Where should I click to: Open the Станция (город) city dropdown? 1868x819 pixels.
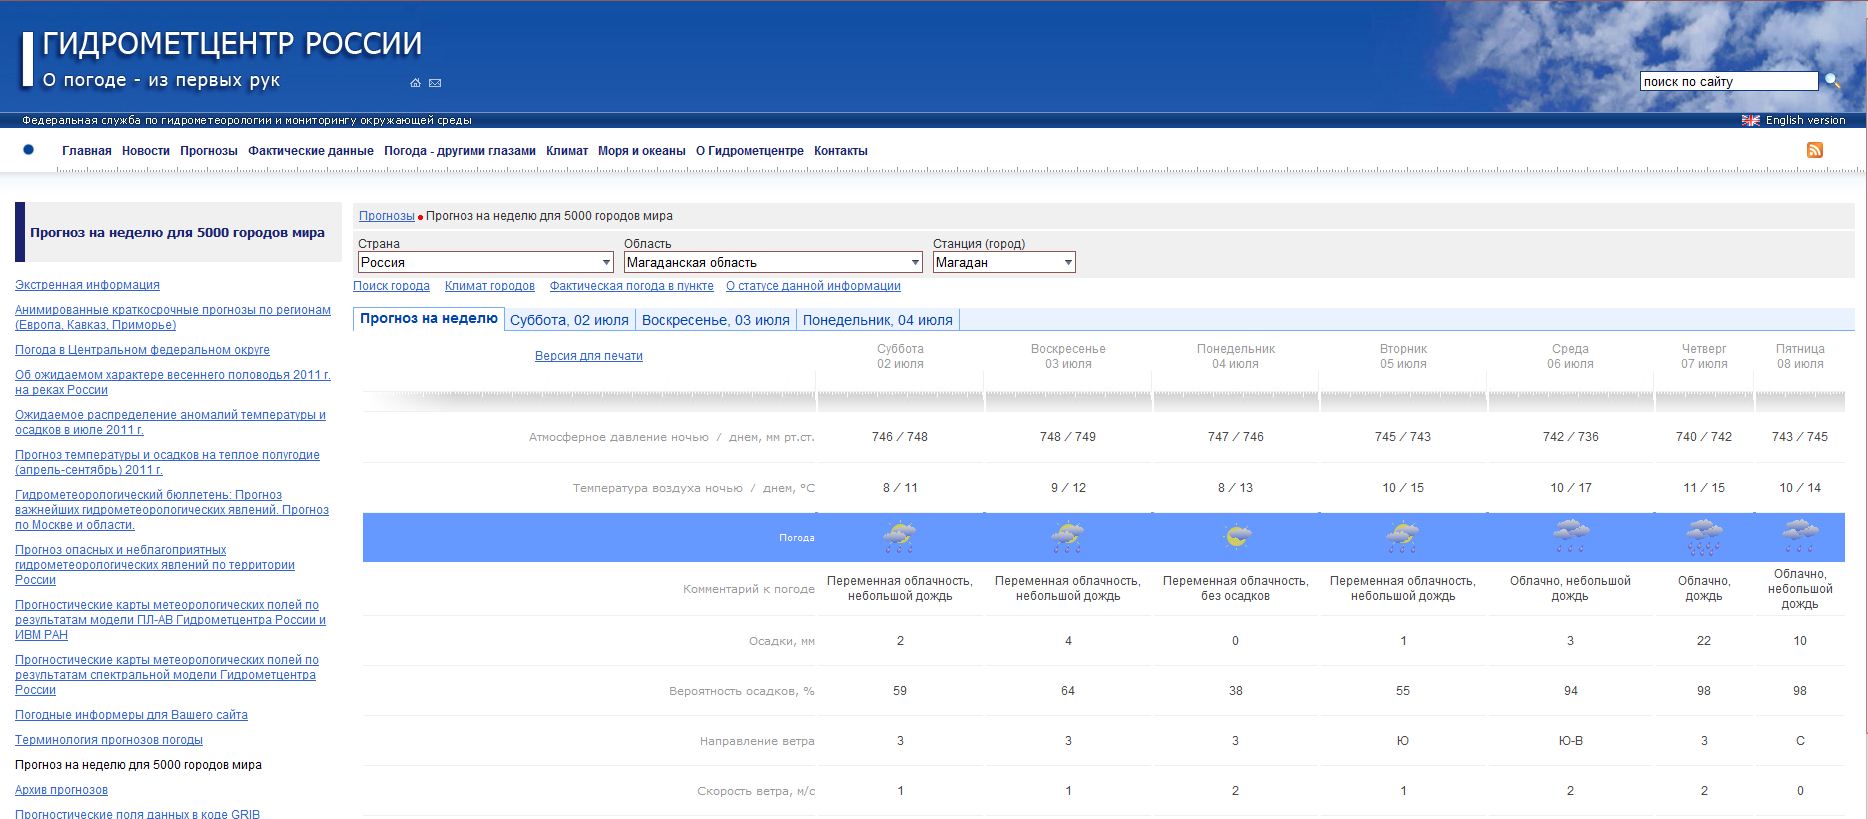tap(1003, 262)
